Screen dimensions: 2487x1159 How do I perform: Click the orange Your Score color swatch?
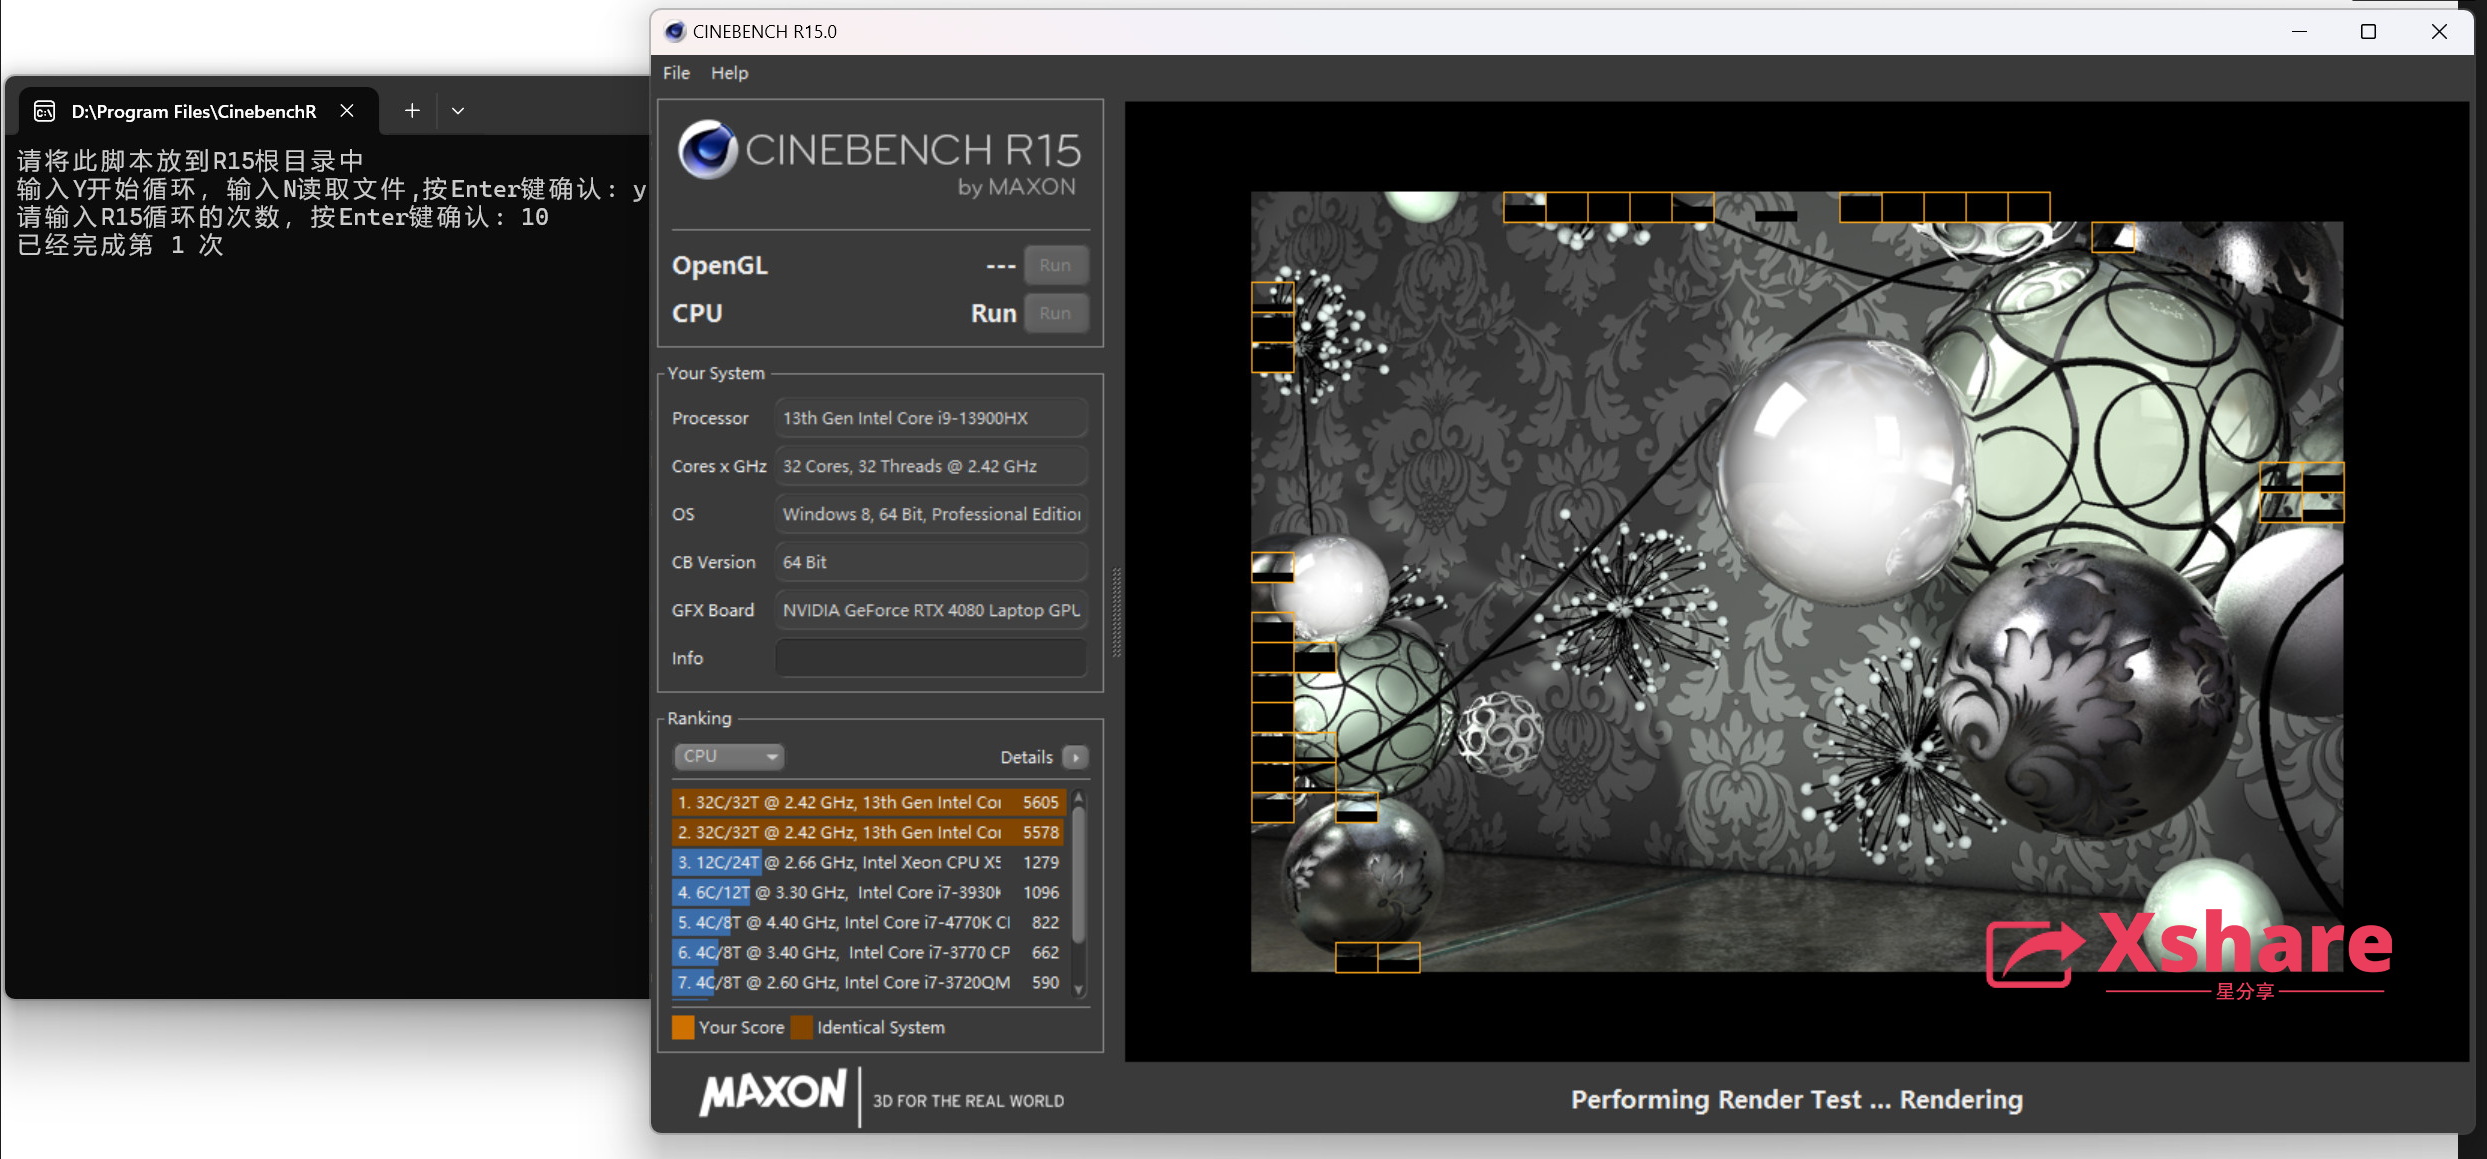(683, 1027)
